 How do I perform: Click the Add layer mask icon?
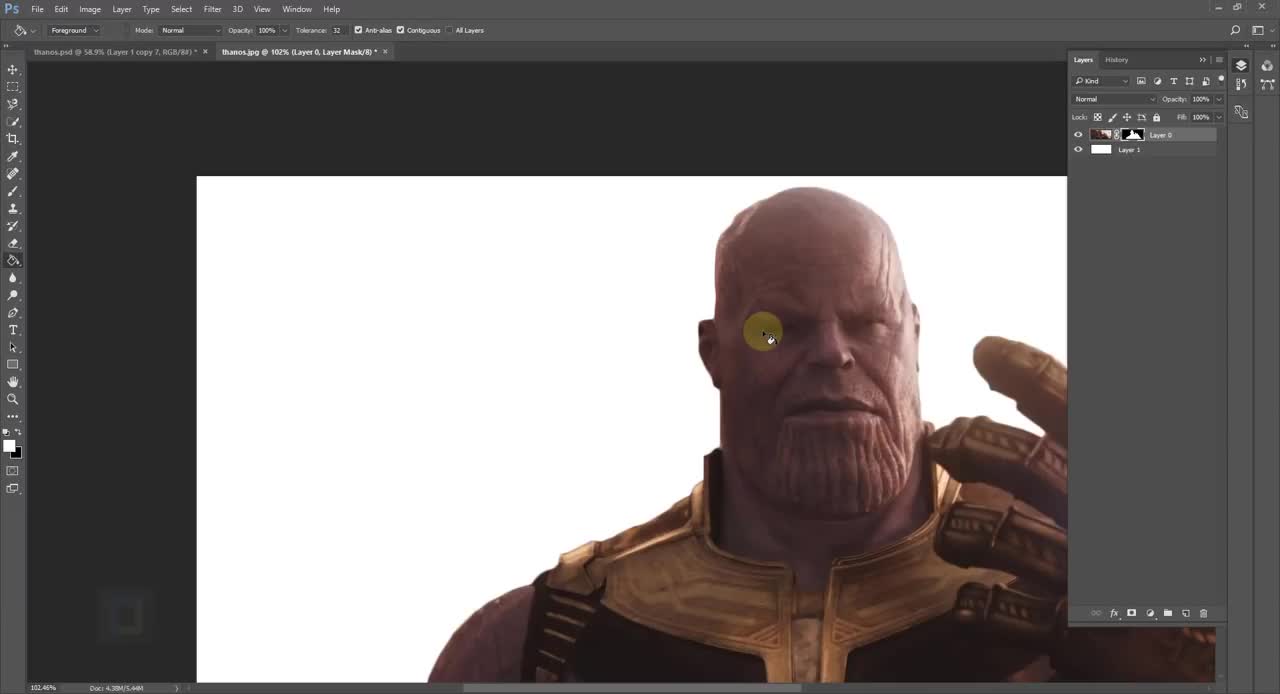pos(1131,613)
